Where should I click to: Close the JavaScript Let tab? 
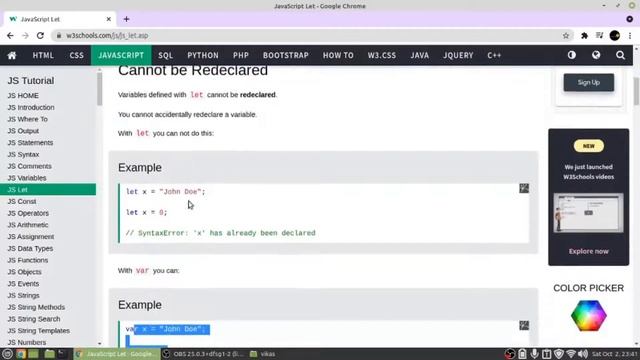click(x=109, y=19)
